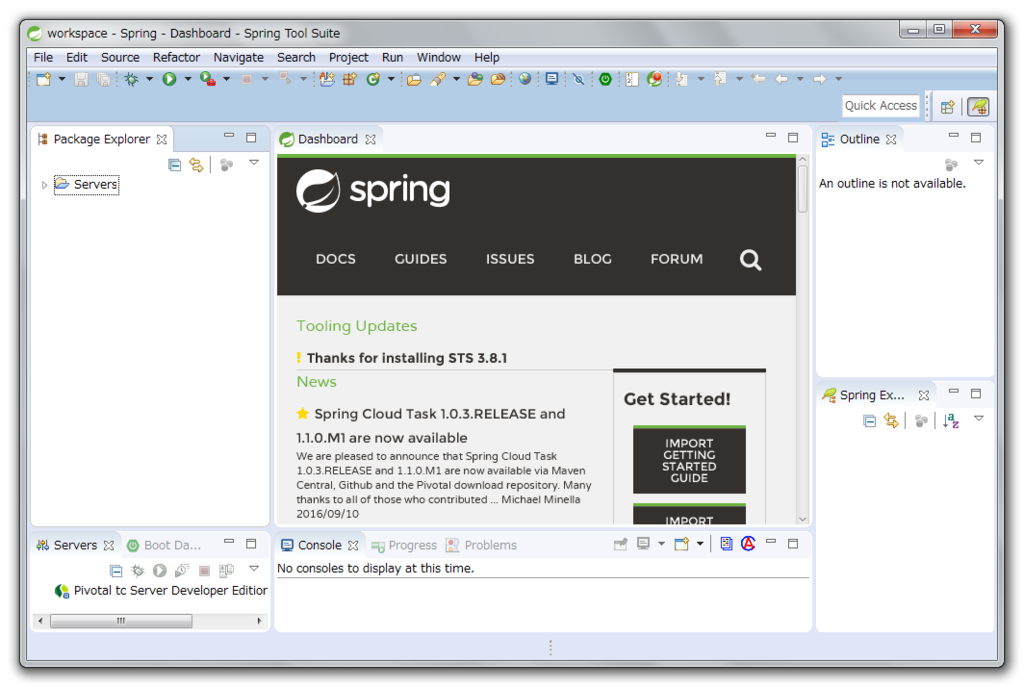1024x687 pixels.
Task: Open the Run with coverage dropdown arrow
Action: pos(227,79)
